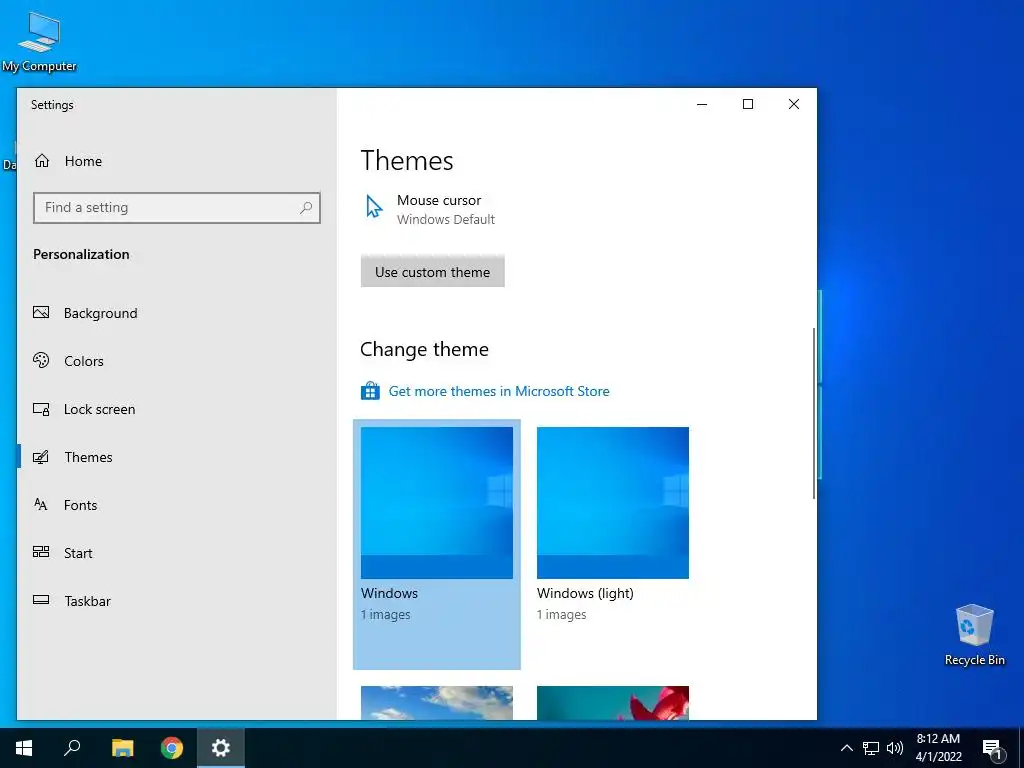Click the Personalization heading
1024x768 pixels.
81,255
